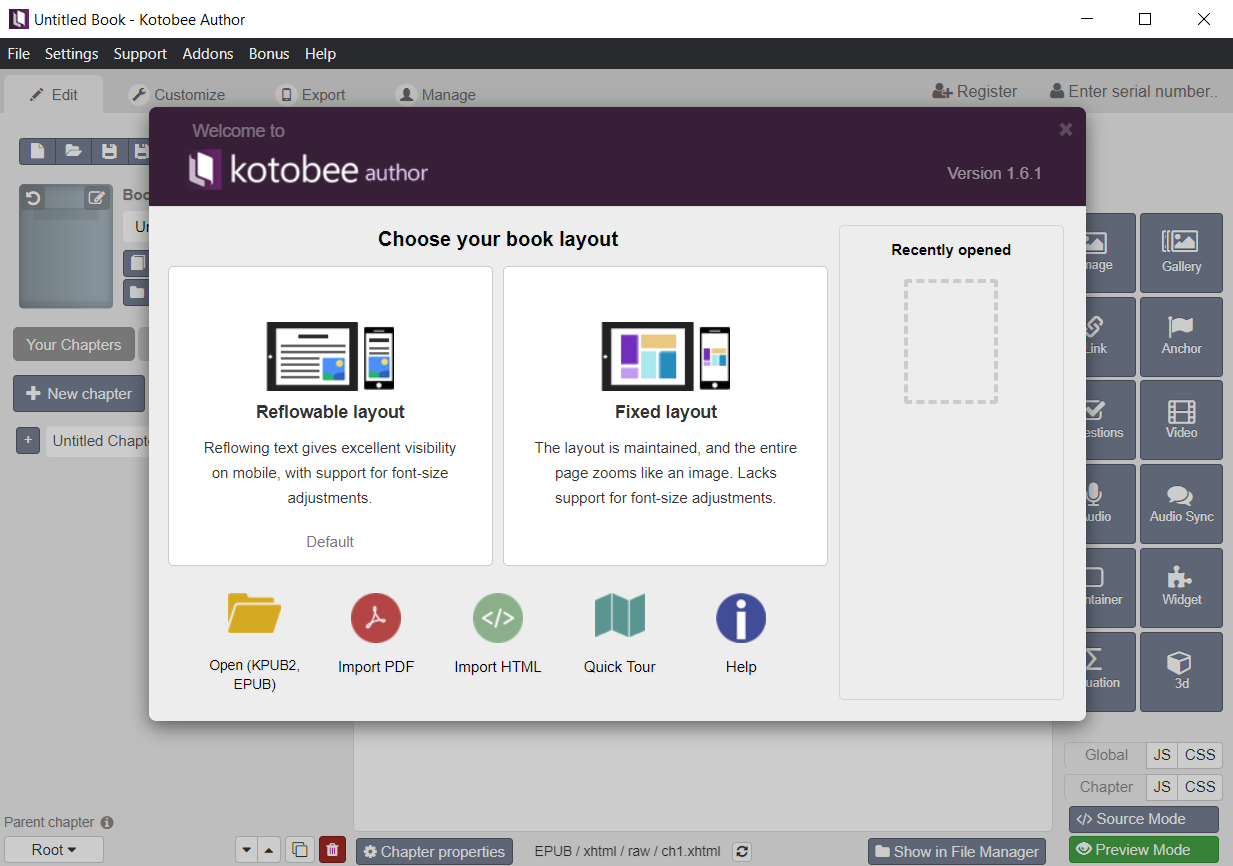Click Open KPUB2/EPUB folder icon
Image resolution: width=1233 pixels, height=866 pixels.
[254, 614]
